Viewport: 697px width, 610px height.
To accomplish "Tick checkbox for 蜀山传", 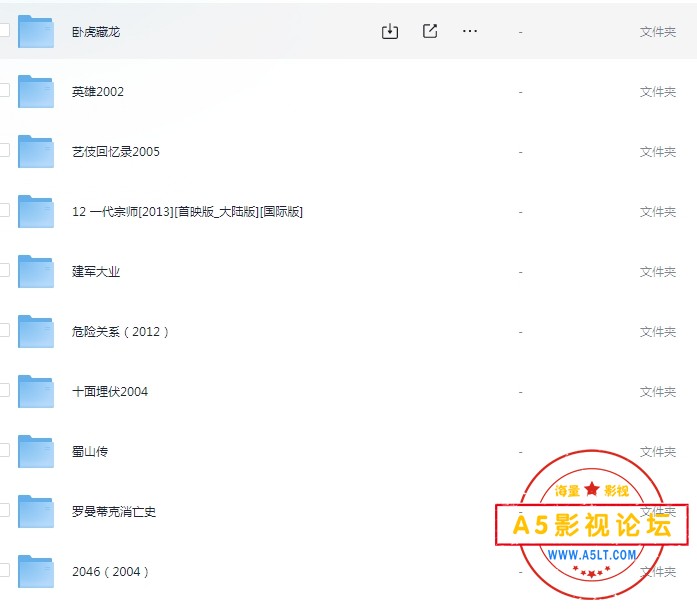I will point(4,450).
